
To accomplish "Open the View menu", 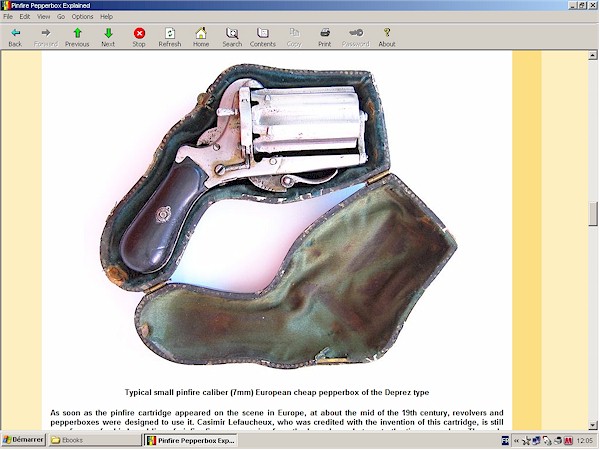I will click(44, 16).
